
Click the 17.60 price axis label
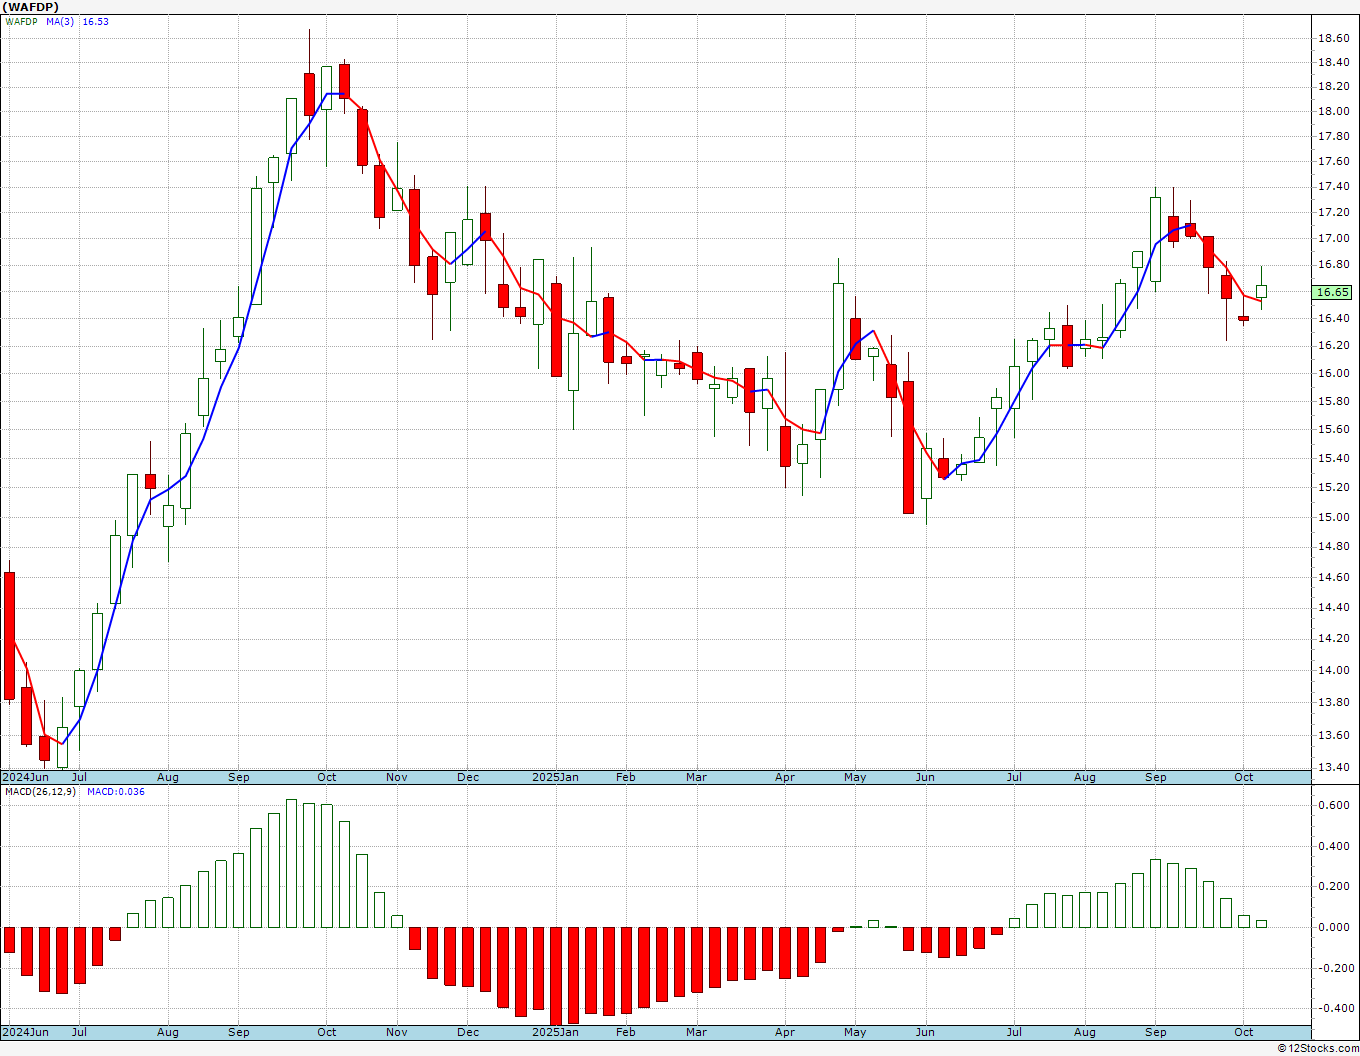[1332, 161]
